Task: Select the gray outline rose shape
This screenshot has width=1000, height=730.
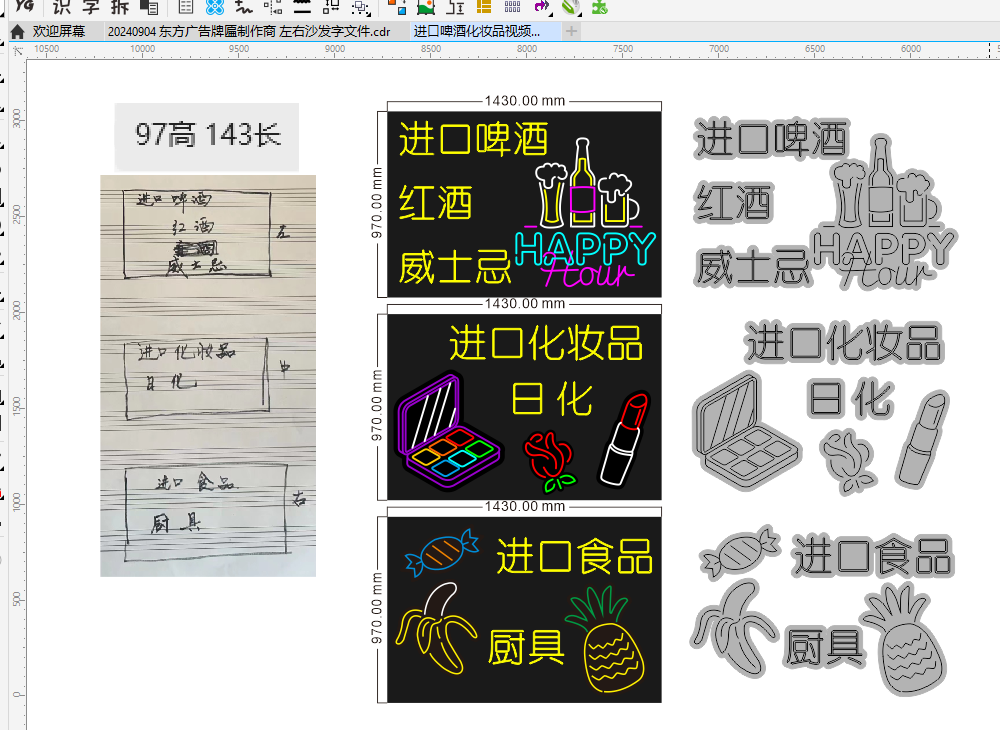Action: (x=848, y=462)
